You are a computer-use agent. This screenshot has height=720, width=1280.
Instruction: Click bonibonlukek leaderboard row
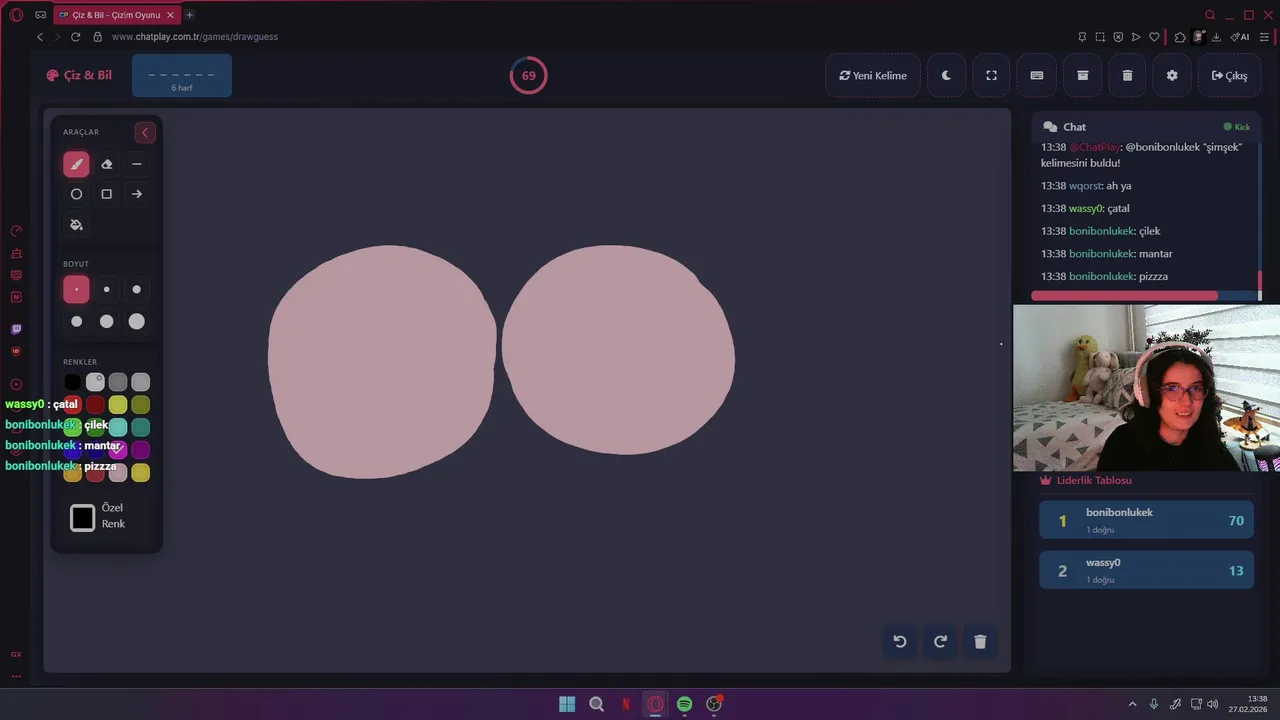[x=1146, y=520]
